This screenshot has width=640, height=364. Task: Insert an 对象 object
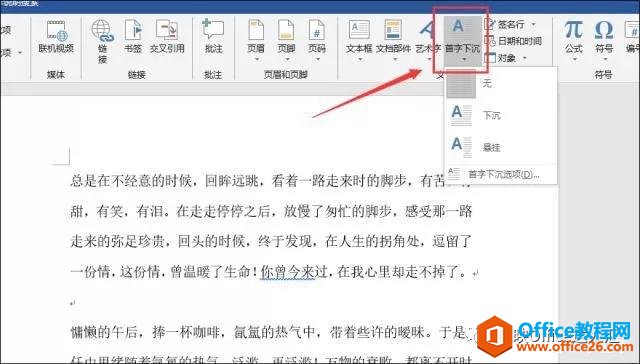pos(506,58)
